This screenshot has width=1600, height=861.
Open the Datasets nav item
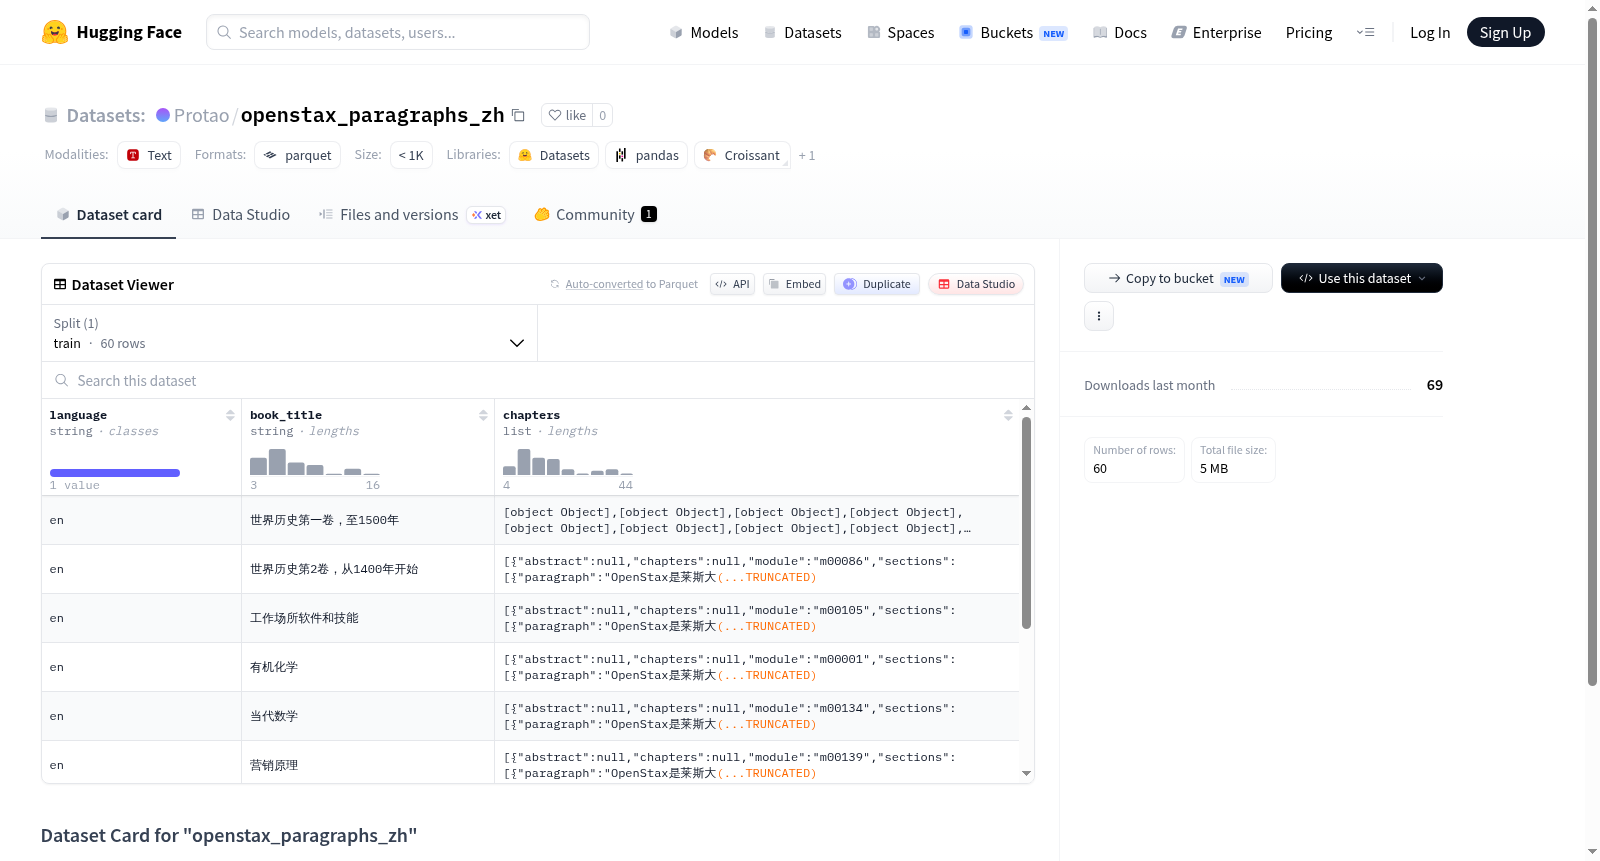tap(803, 32)
